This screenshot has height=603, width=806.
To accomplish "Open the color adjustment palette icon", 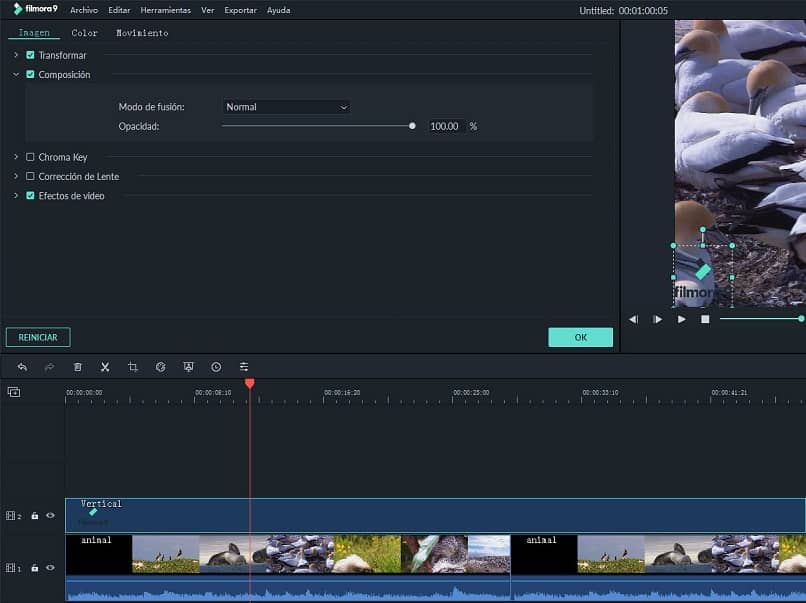I will click(x=160, y=367).
